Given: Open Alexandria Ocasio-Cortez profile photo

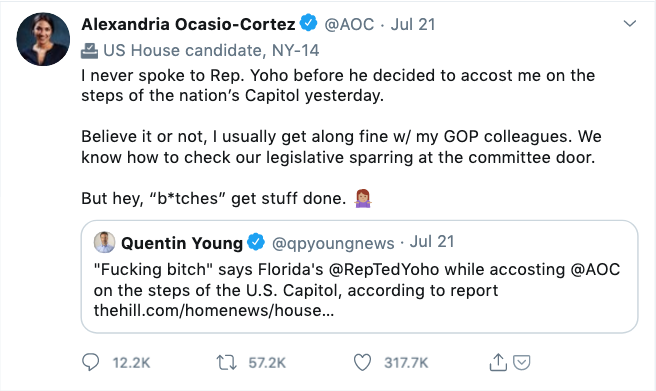Looking at the screenshot, I should click(43, 39).
